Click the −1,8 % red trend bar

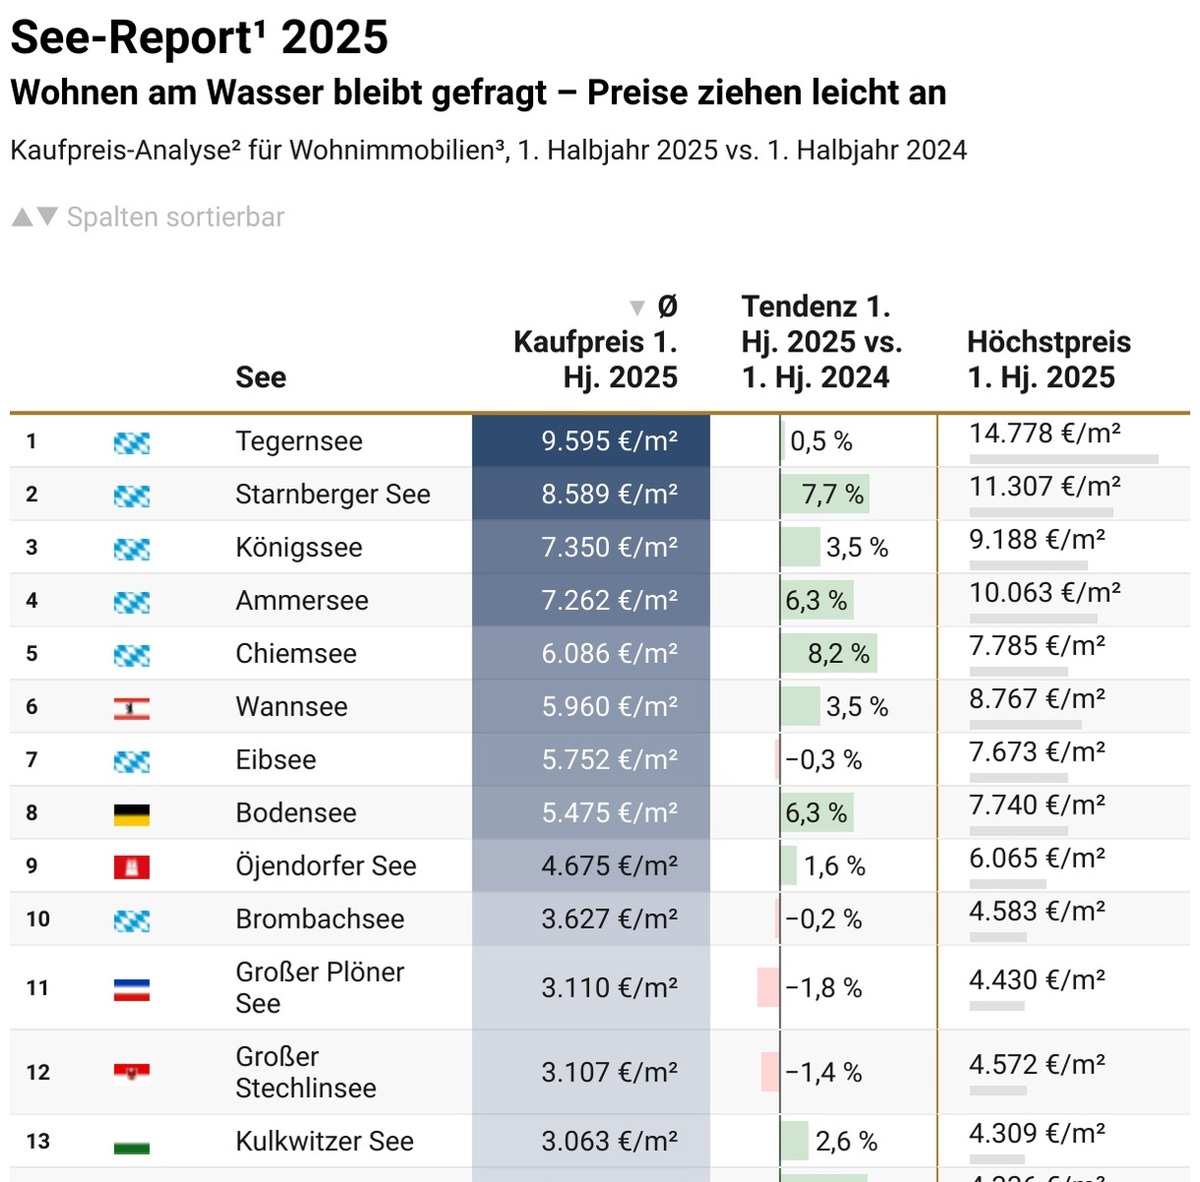pyautogui.click(x=768, y=988)
